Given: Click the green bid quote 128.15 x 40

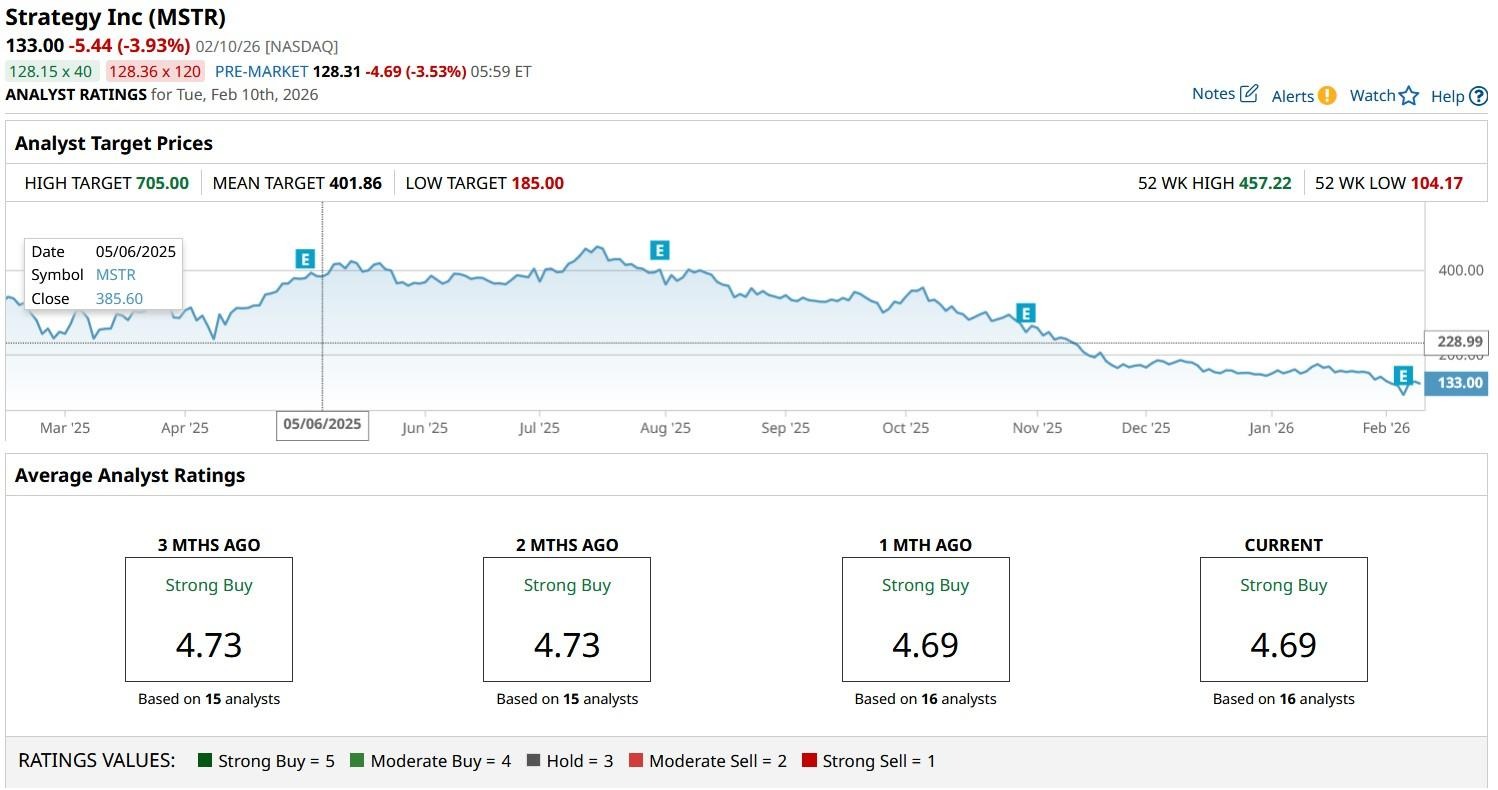Looking at the screenshot, I should [x=50, y=72].
